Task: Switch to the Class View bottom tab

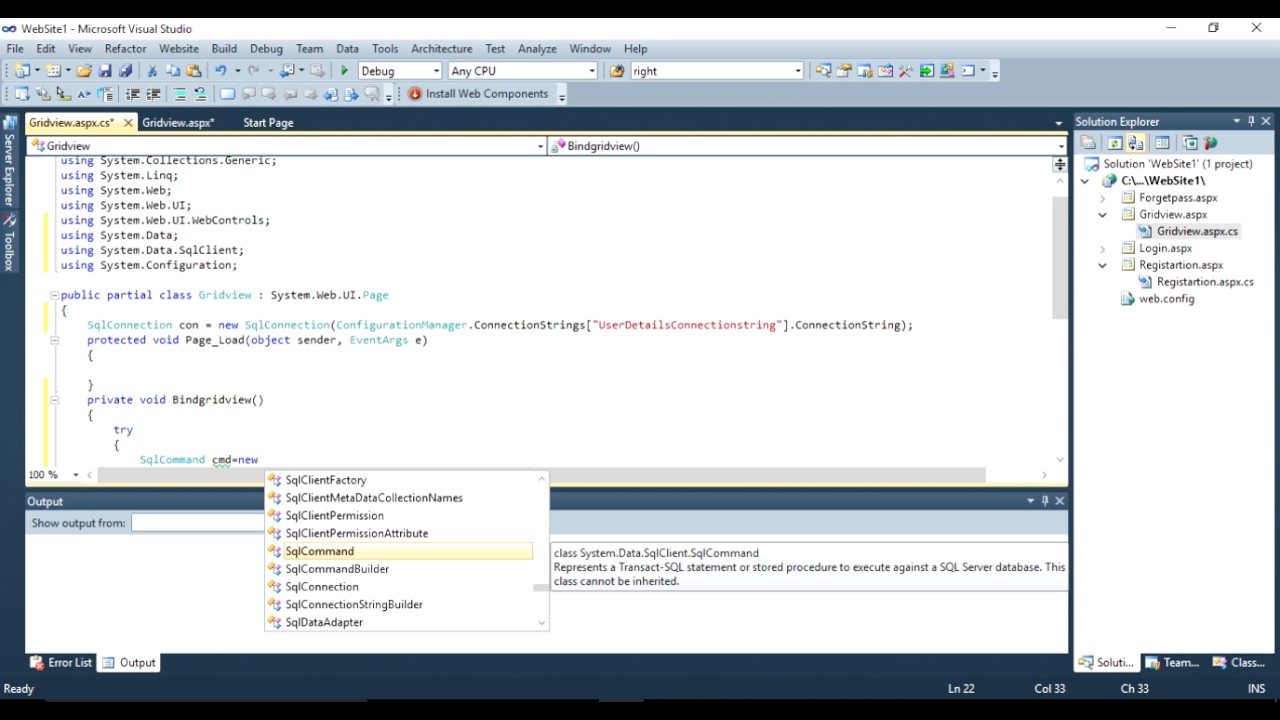Action: pyautogui.click(x=1239, y=663)
